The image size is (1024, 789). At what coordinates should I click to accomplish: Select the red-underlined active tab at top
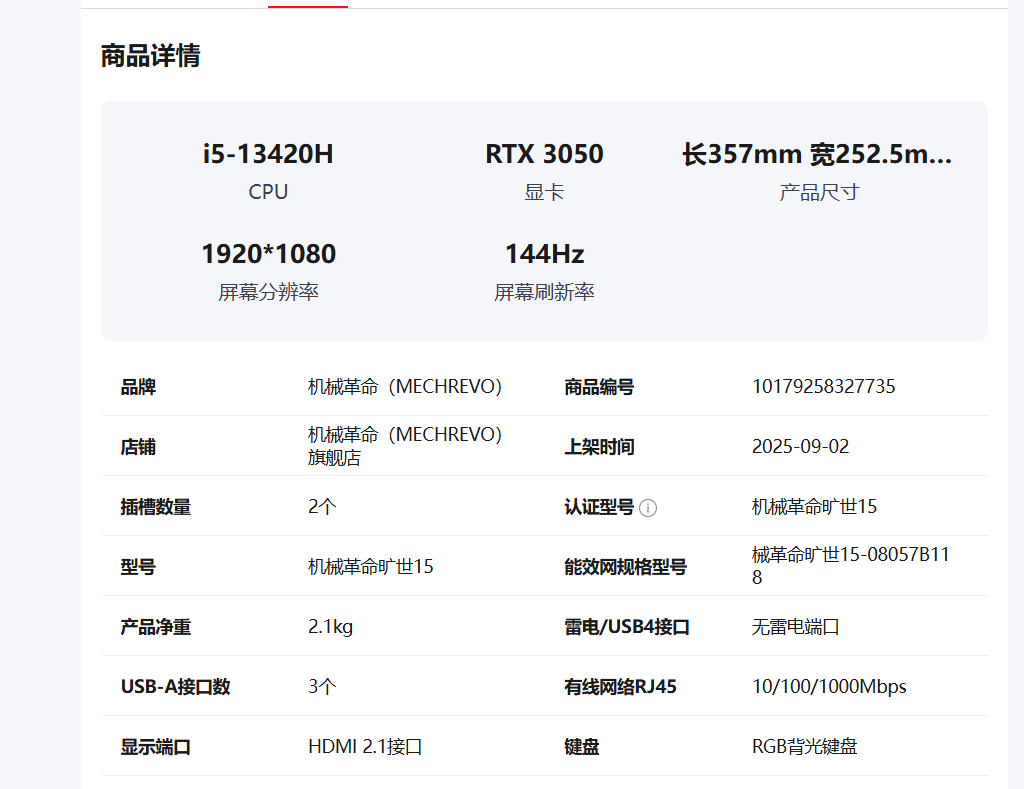[x=308, y=5]
